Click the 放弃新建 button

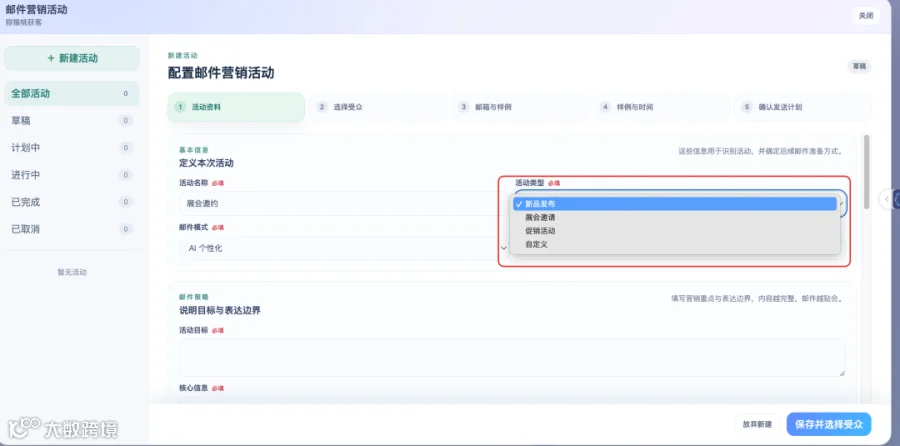click(757, 425)
